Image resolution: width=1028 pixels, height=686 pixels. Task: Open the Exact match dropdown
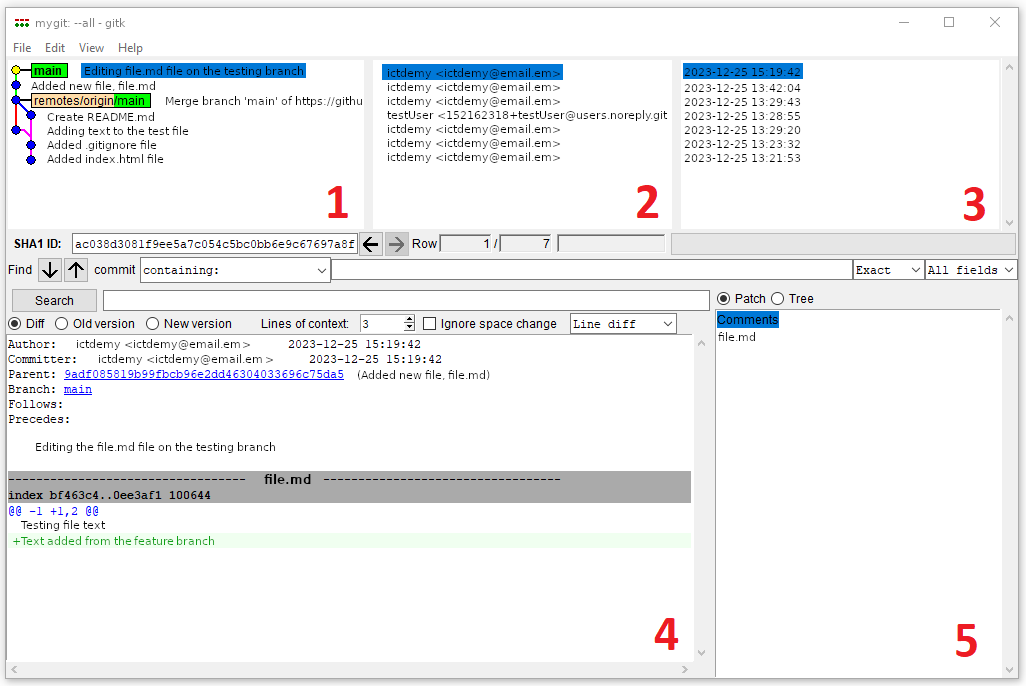point(887,270)
